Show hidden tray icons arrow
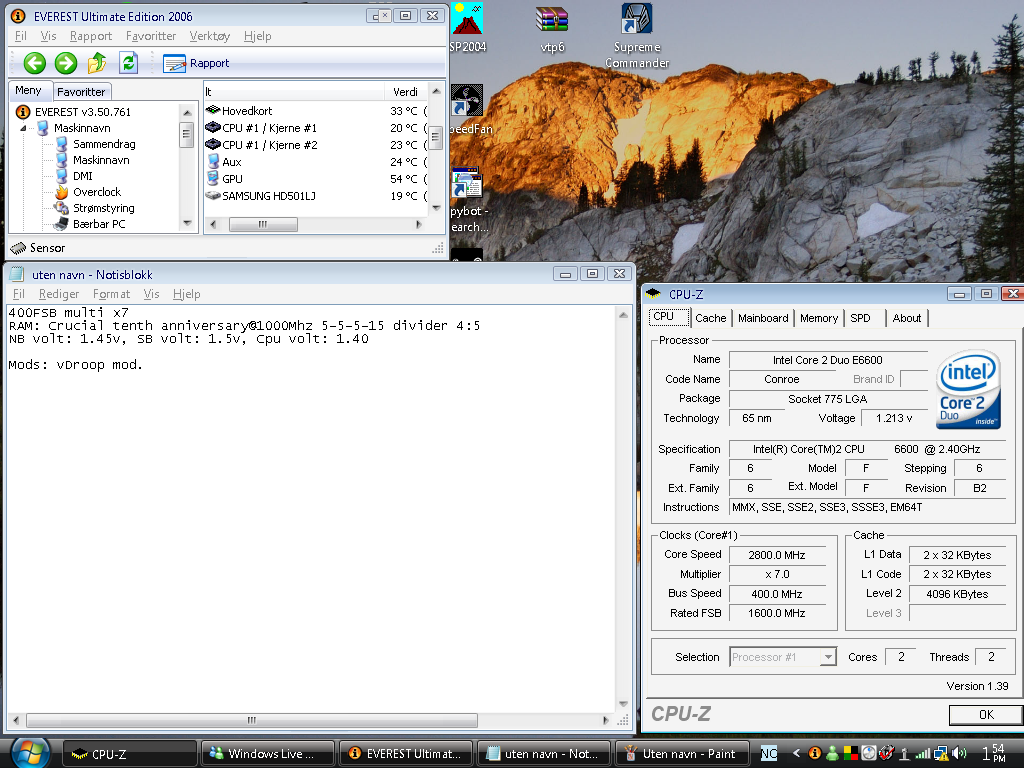The image size is (1024, 768). click(796, 753)
